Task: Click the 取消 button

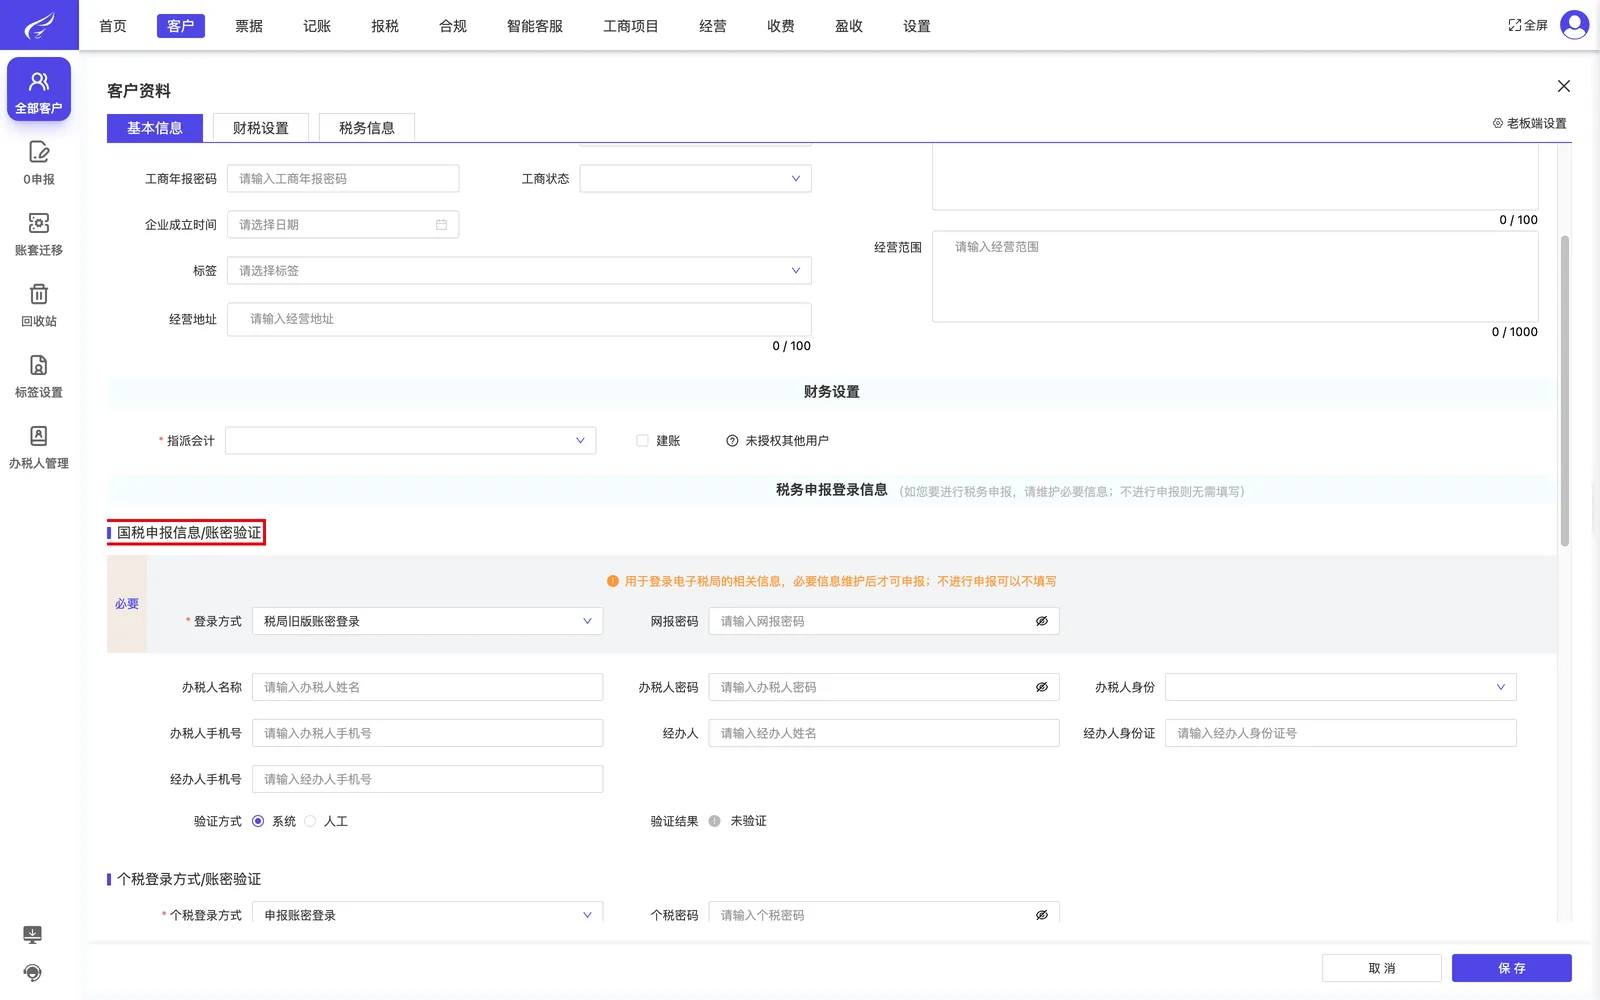Action: click(x=1381, y=968)
